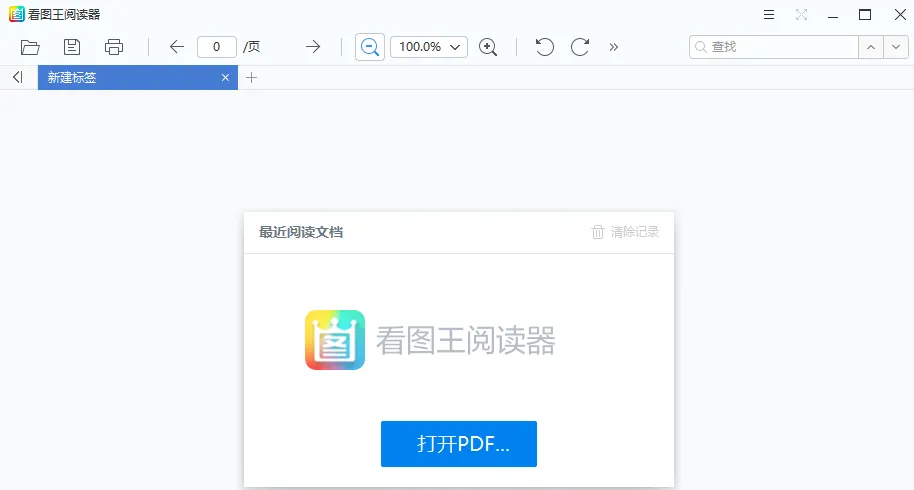This screenshot has width=914, height=490.
Task: Maximize the 看图王阅读器 window
Action: tap(865, 15)
